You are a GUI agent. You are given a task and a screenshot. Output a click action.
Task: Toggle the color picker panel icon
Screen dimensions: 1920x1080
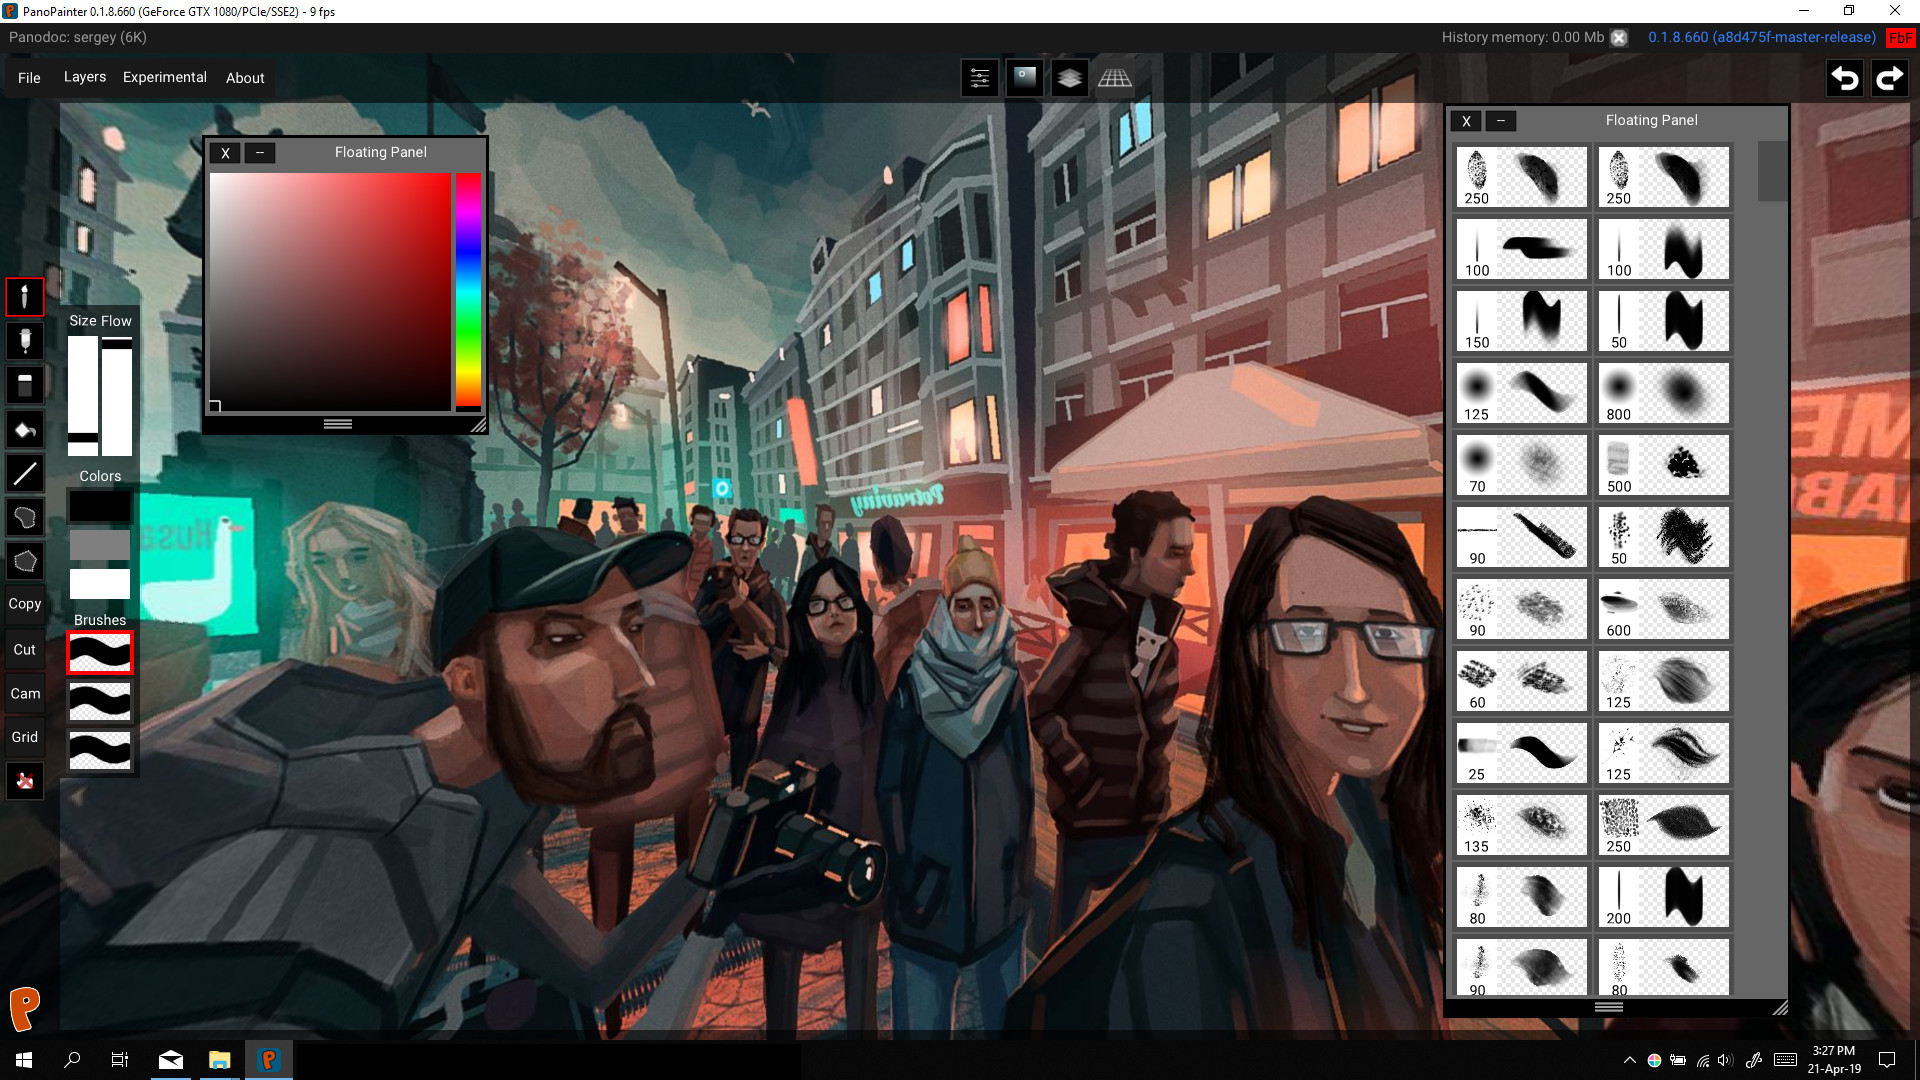[x=1024, y=78]
